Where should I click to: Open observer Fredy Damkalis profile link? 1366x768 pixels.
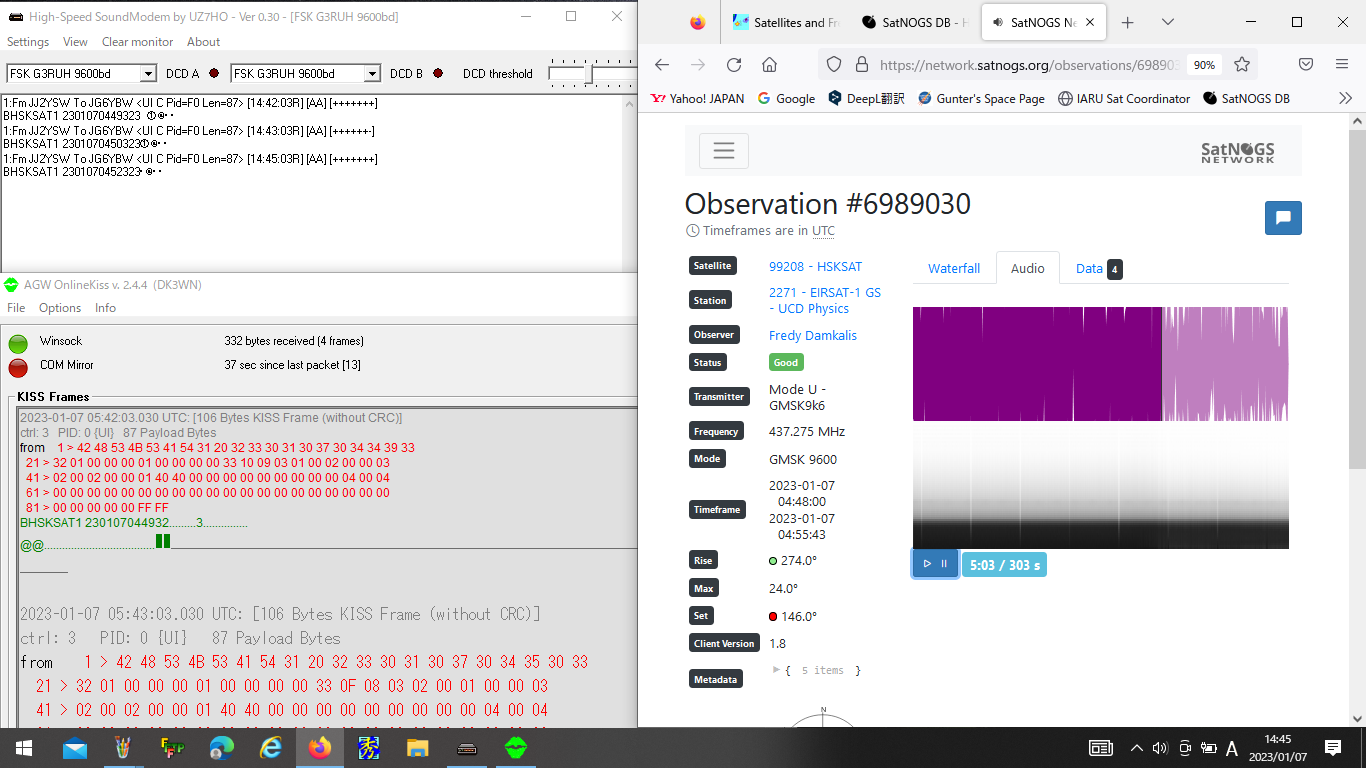[x=813, y=335]
